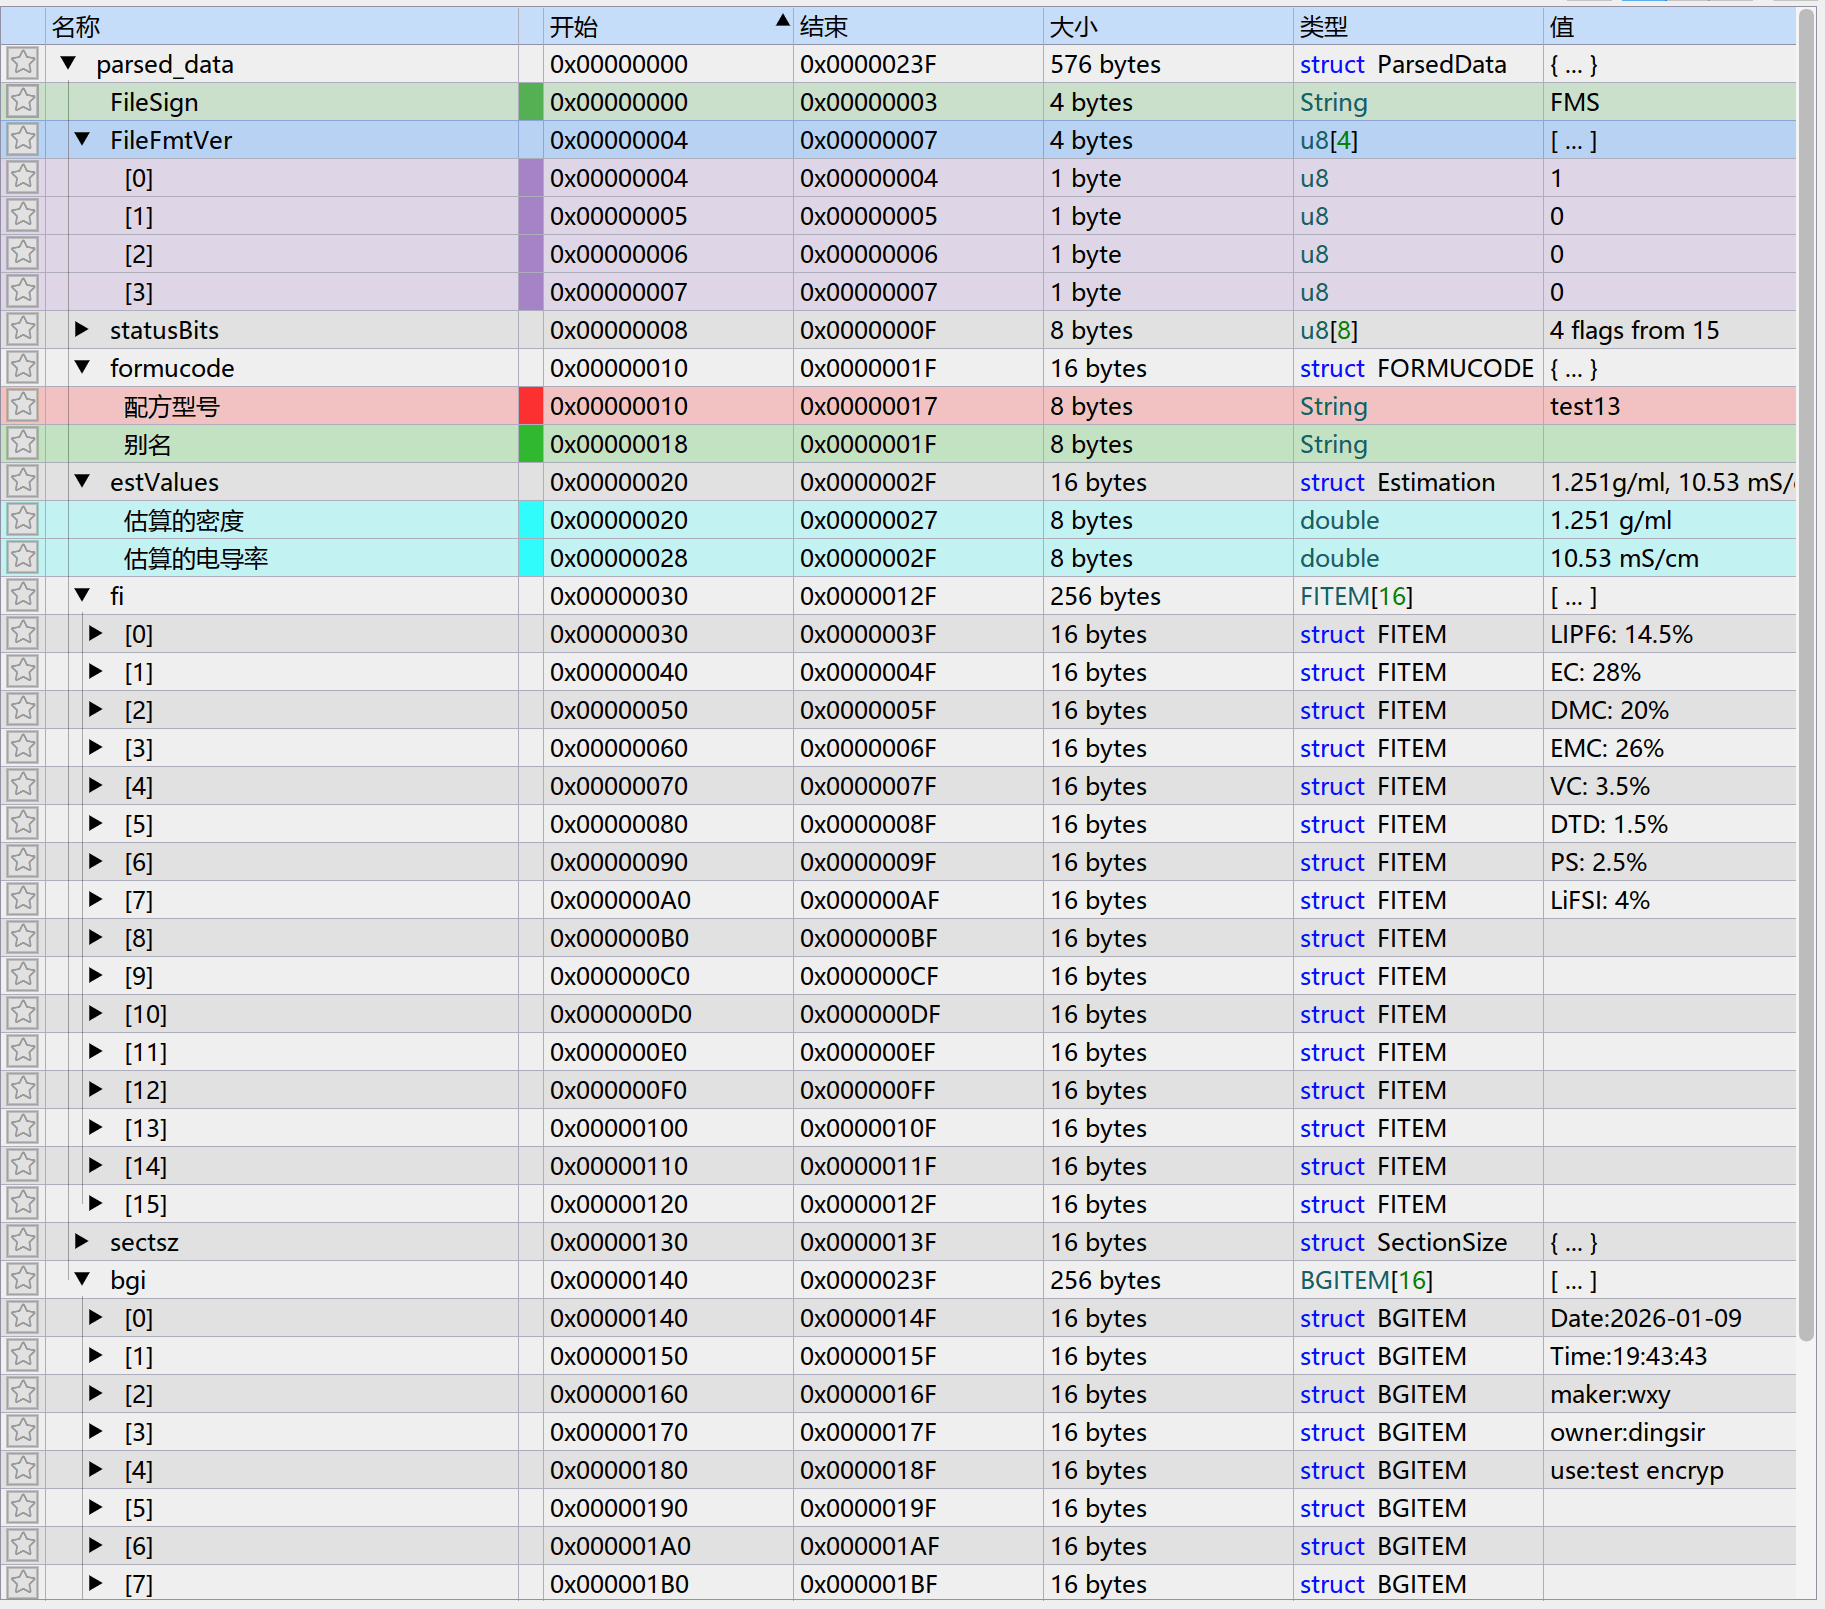Select the test13 value cell
The height and width of the screenshot is (1609, 1825).
(x=1669, y=406)
